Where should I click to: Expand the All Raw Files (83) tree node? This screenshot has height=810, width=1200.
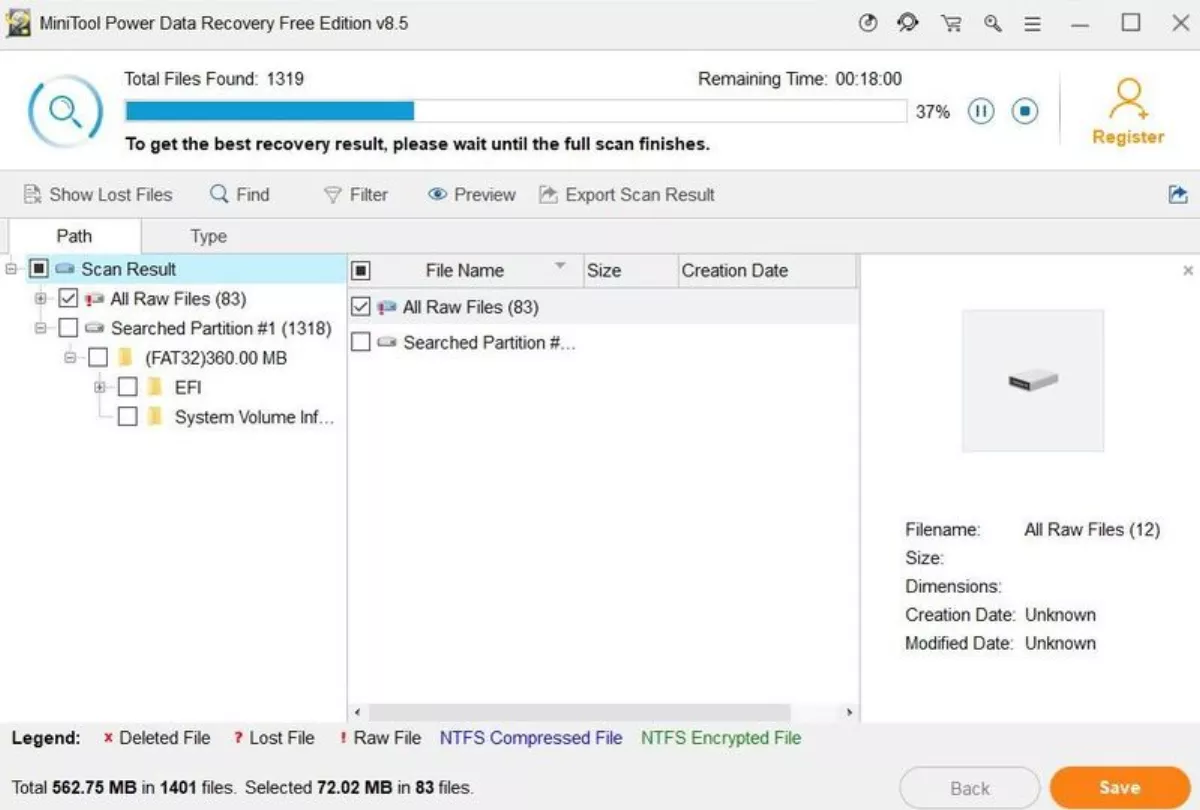click(41, 299)
